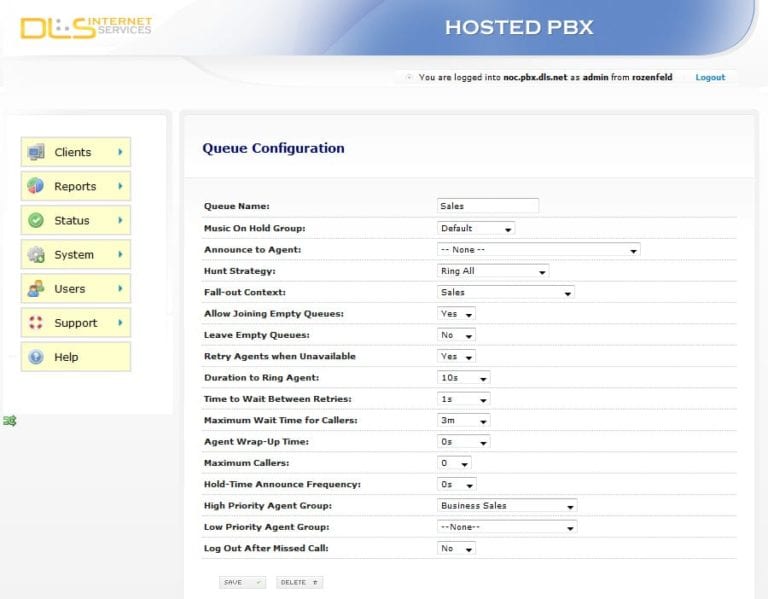
Task: Change the Log Out After Missed Call dropdown
Action: click(456, 549)
